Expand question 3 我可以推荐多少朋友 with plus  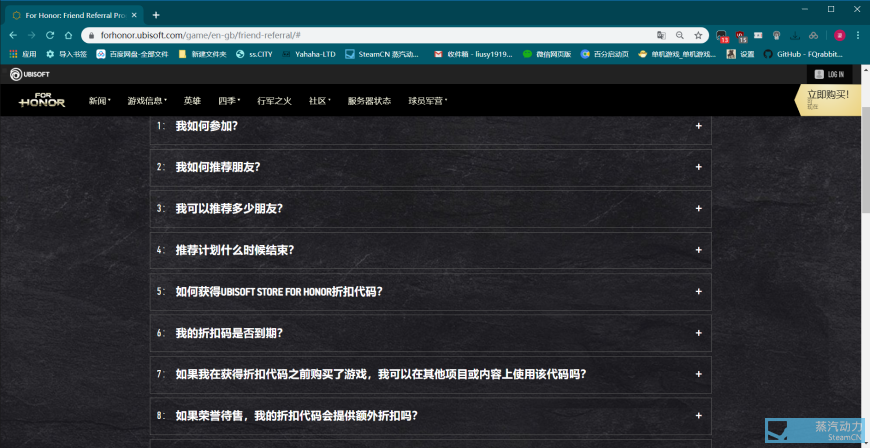click(x=699, y=208)
